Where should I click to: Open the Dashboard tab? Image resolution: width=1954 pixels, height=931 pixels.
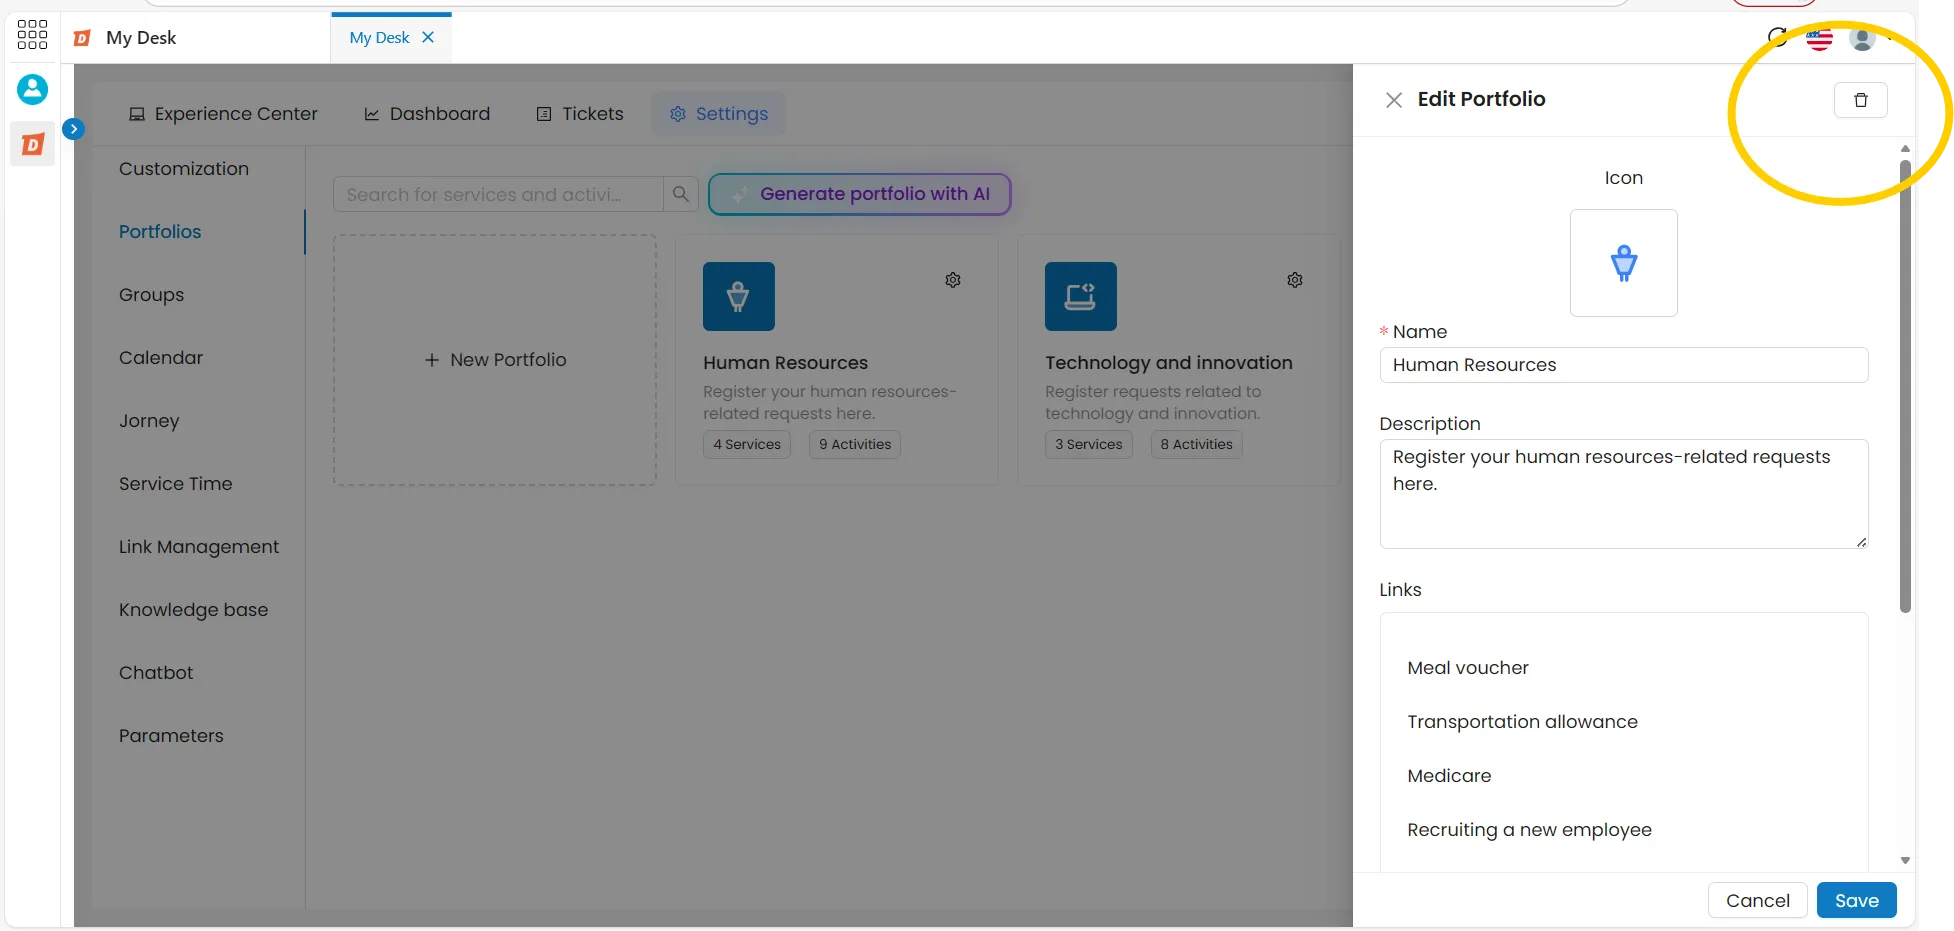click(x=427, y=114)
